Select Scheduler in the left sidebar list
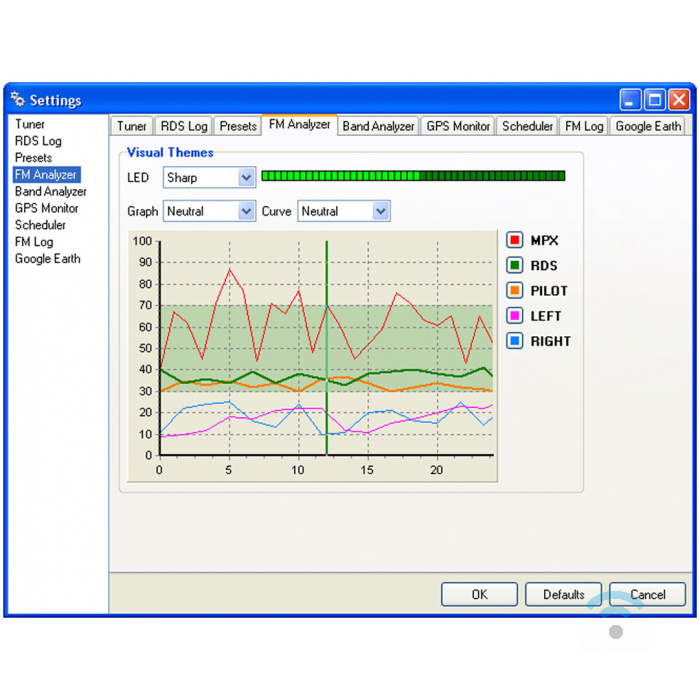The height and width of the screenshot is (700, 700). tap(40, 225)
